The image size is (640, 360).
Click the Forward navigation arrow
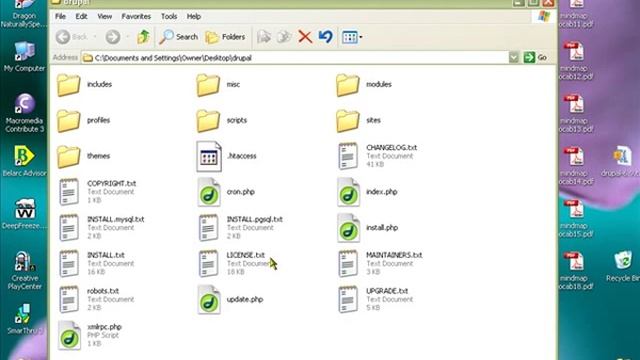(113, 37)
